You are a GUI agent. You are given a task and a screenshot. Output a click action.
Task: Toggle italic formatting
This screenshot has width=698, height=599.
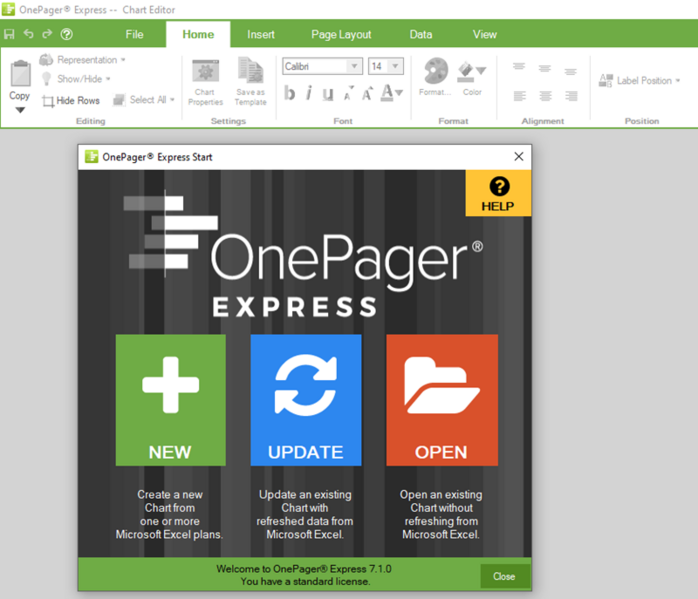point(308,93)
